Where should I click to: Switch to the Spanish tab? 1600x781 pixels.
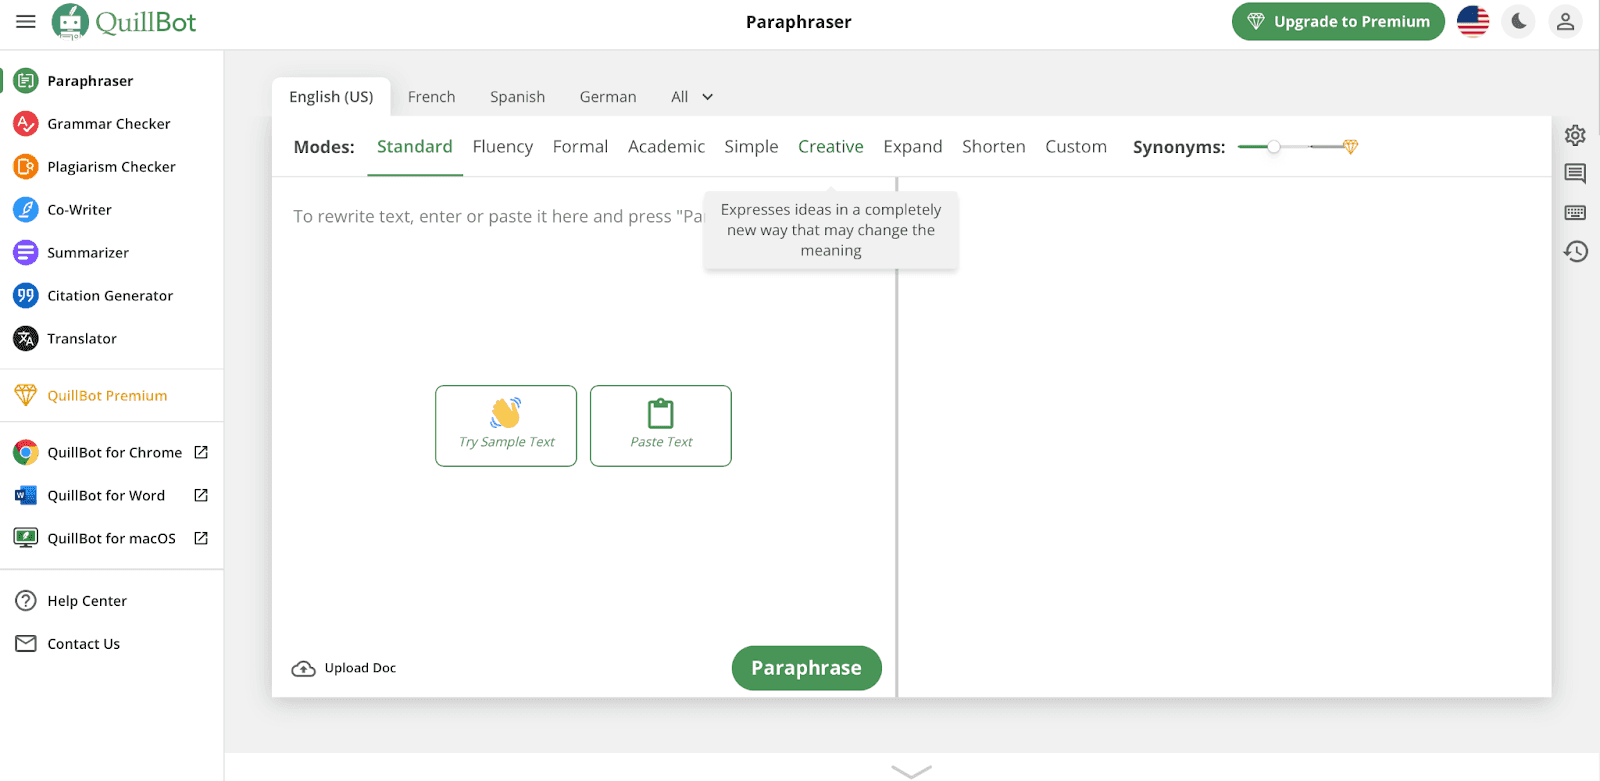tap(517, 97)
